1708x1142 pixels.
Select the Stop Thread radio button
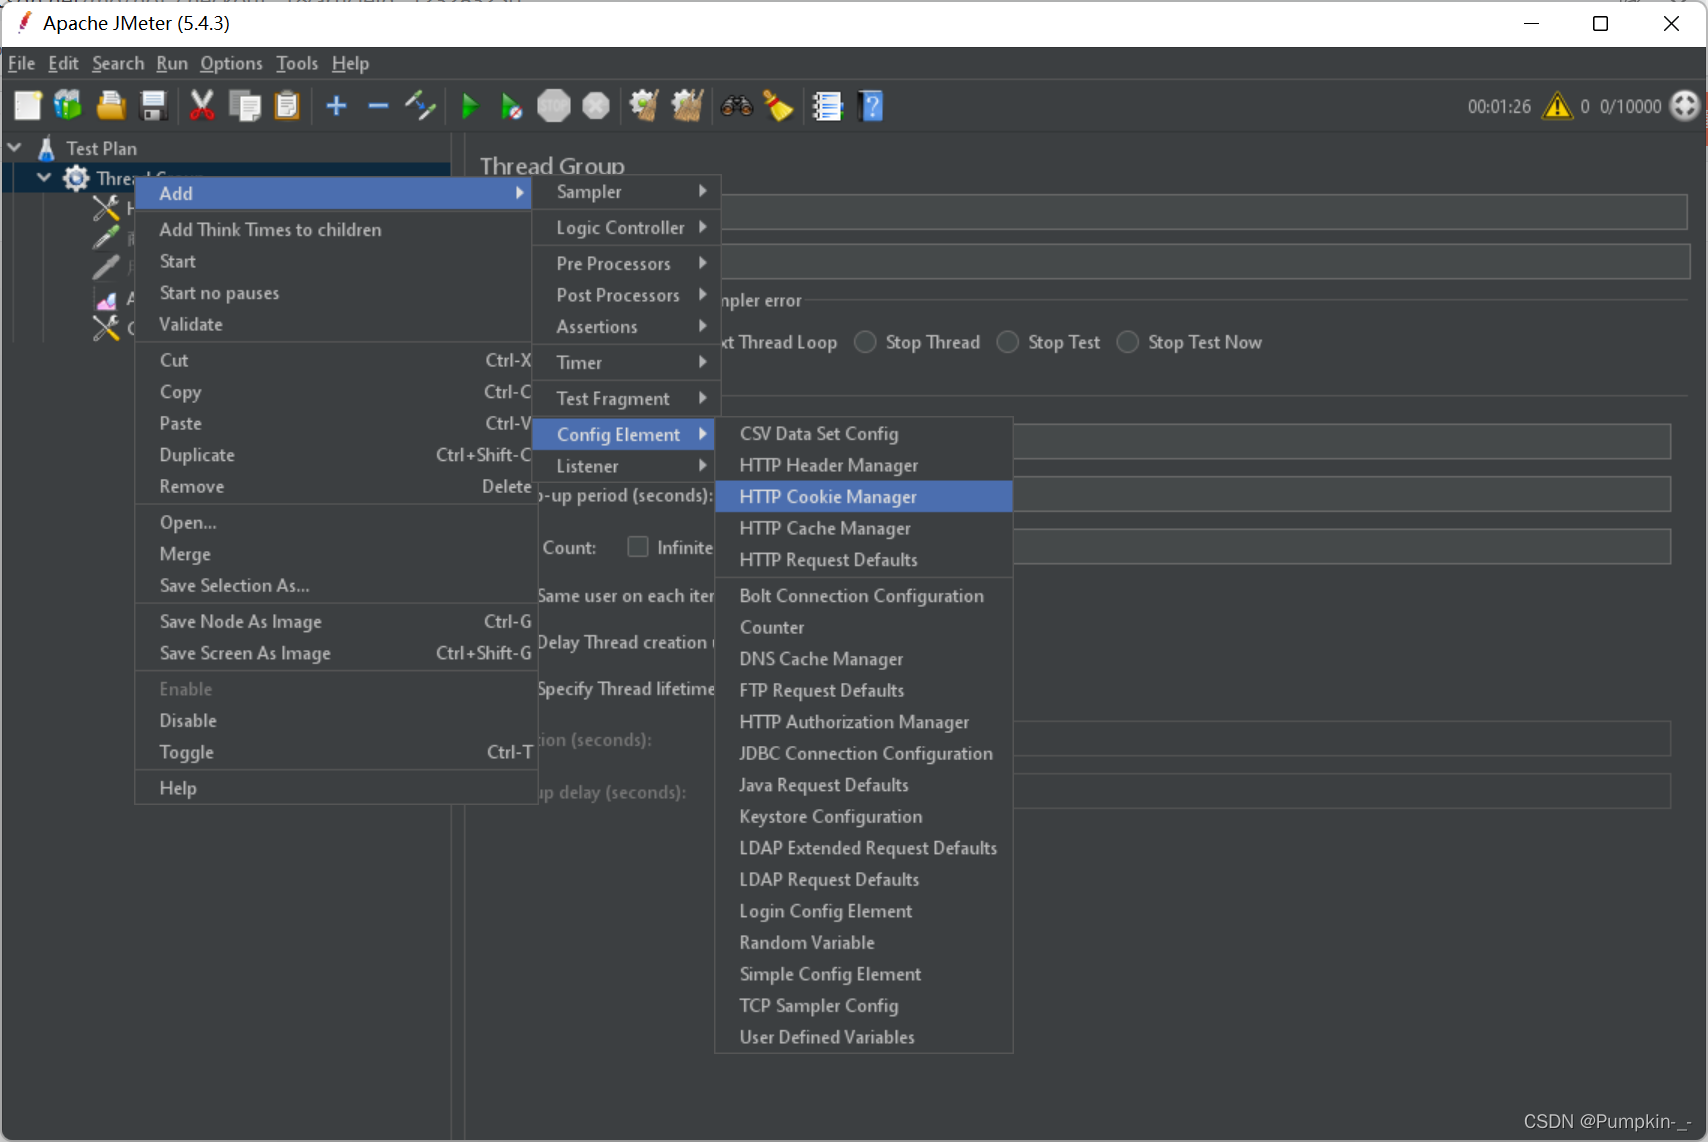tap(865, 342)
